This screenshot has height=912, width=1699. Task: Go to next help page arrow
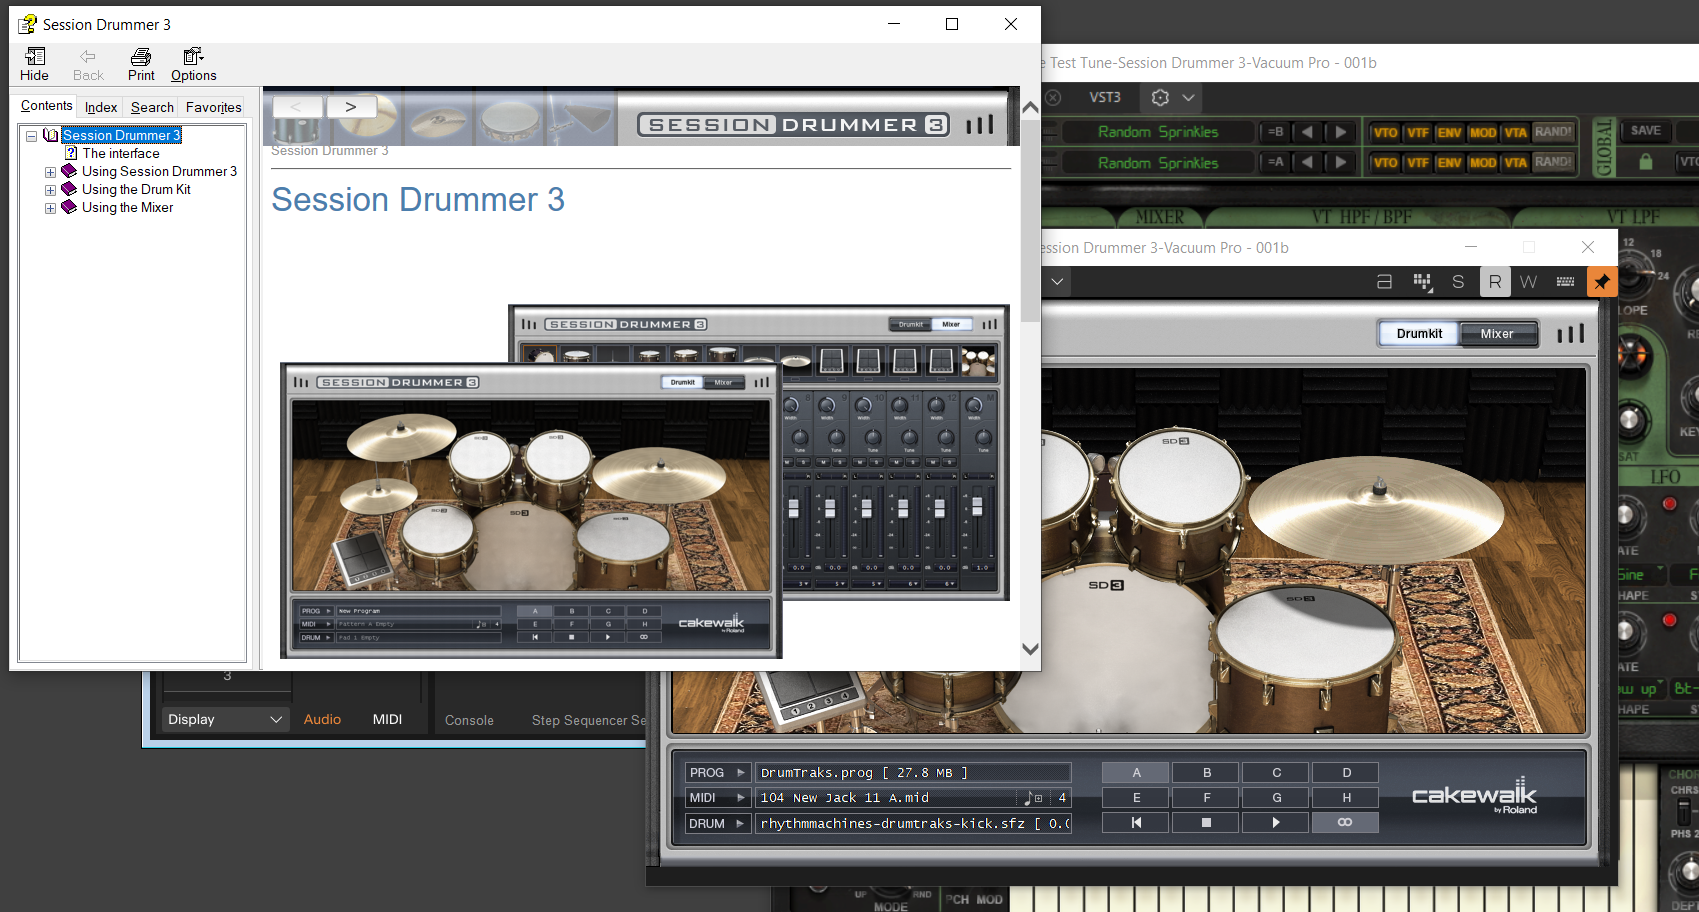click(x=351, y=106)
